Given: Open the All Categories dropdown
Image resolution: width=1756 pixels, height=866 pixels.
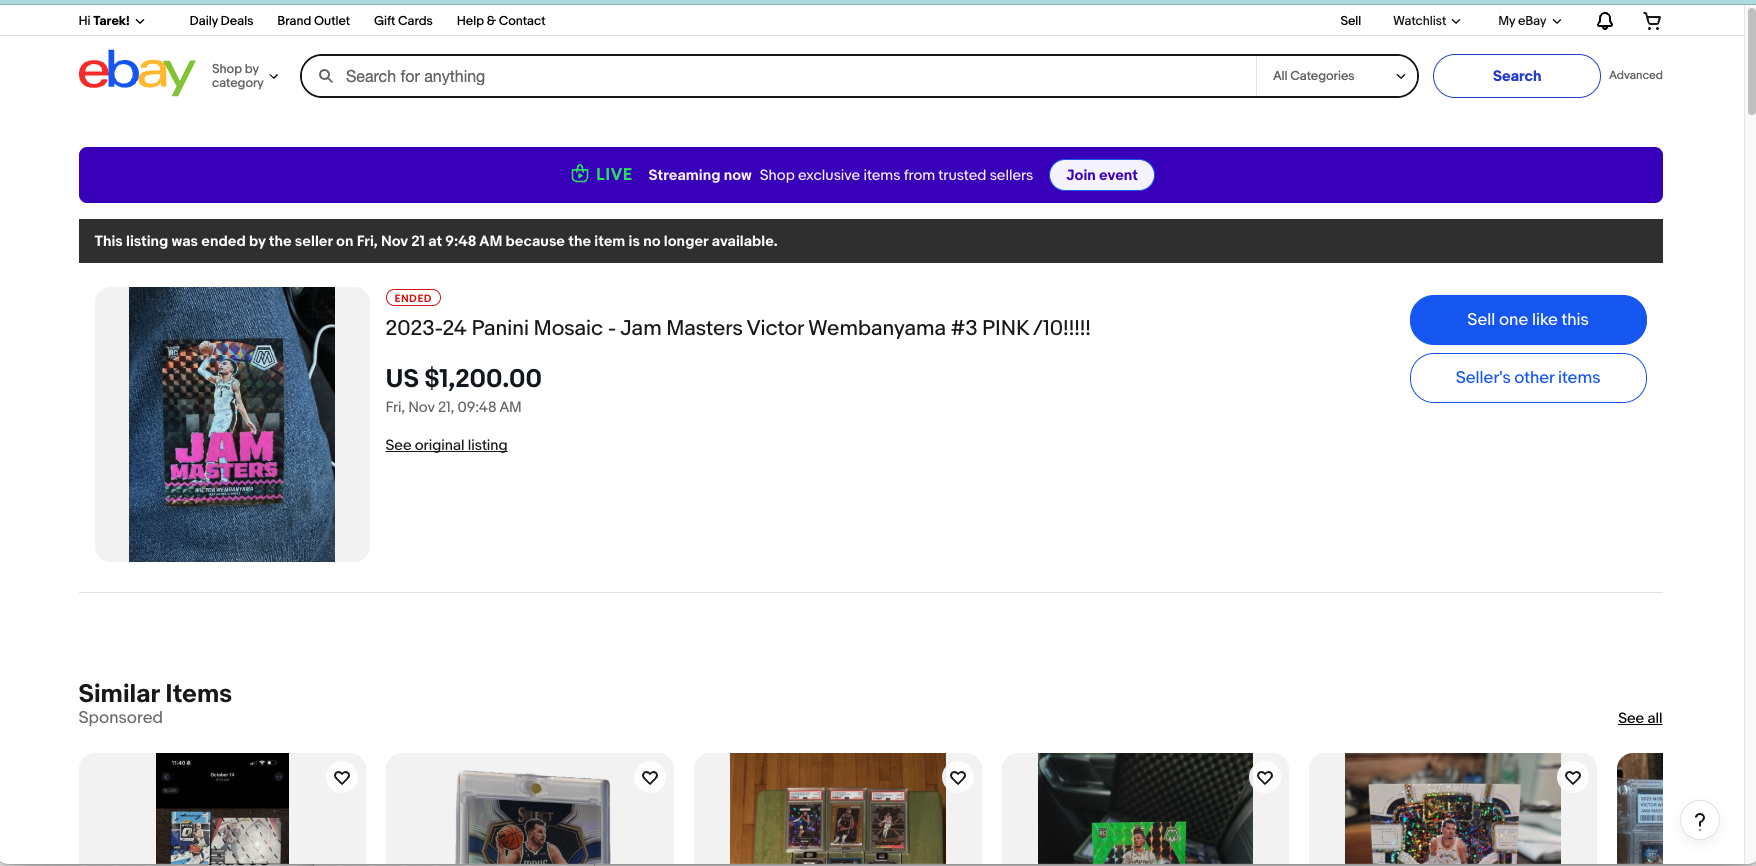Looking at the screenshot, I should [1337, 76].
